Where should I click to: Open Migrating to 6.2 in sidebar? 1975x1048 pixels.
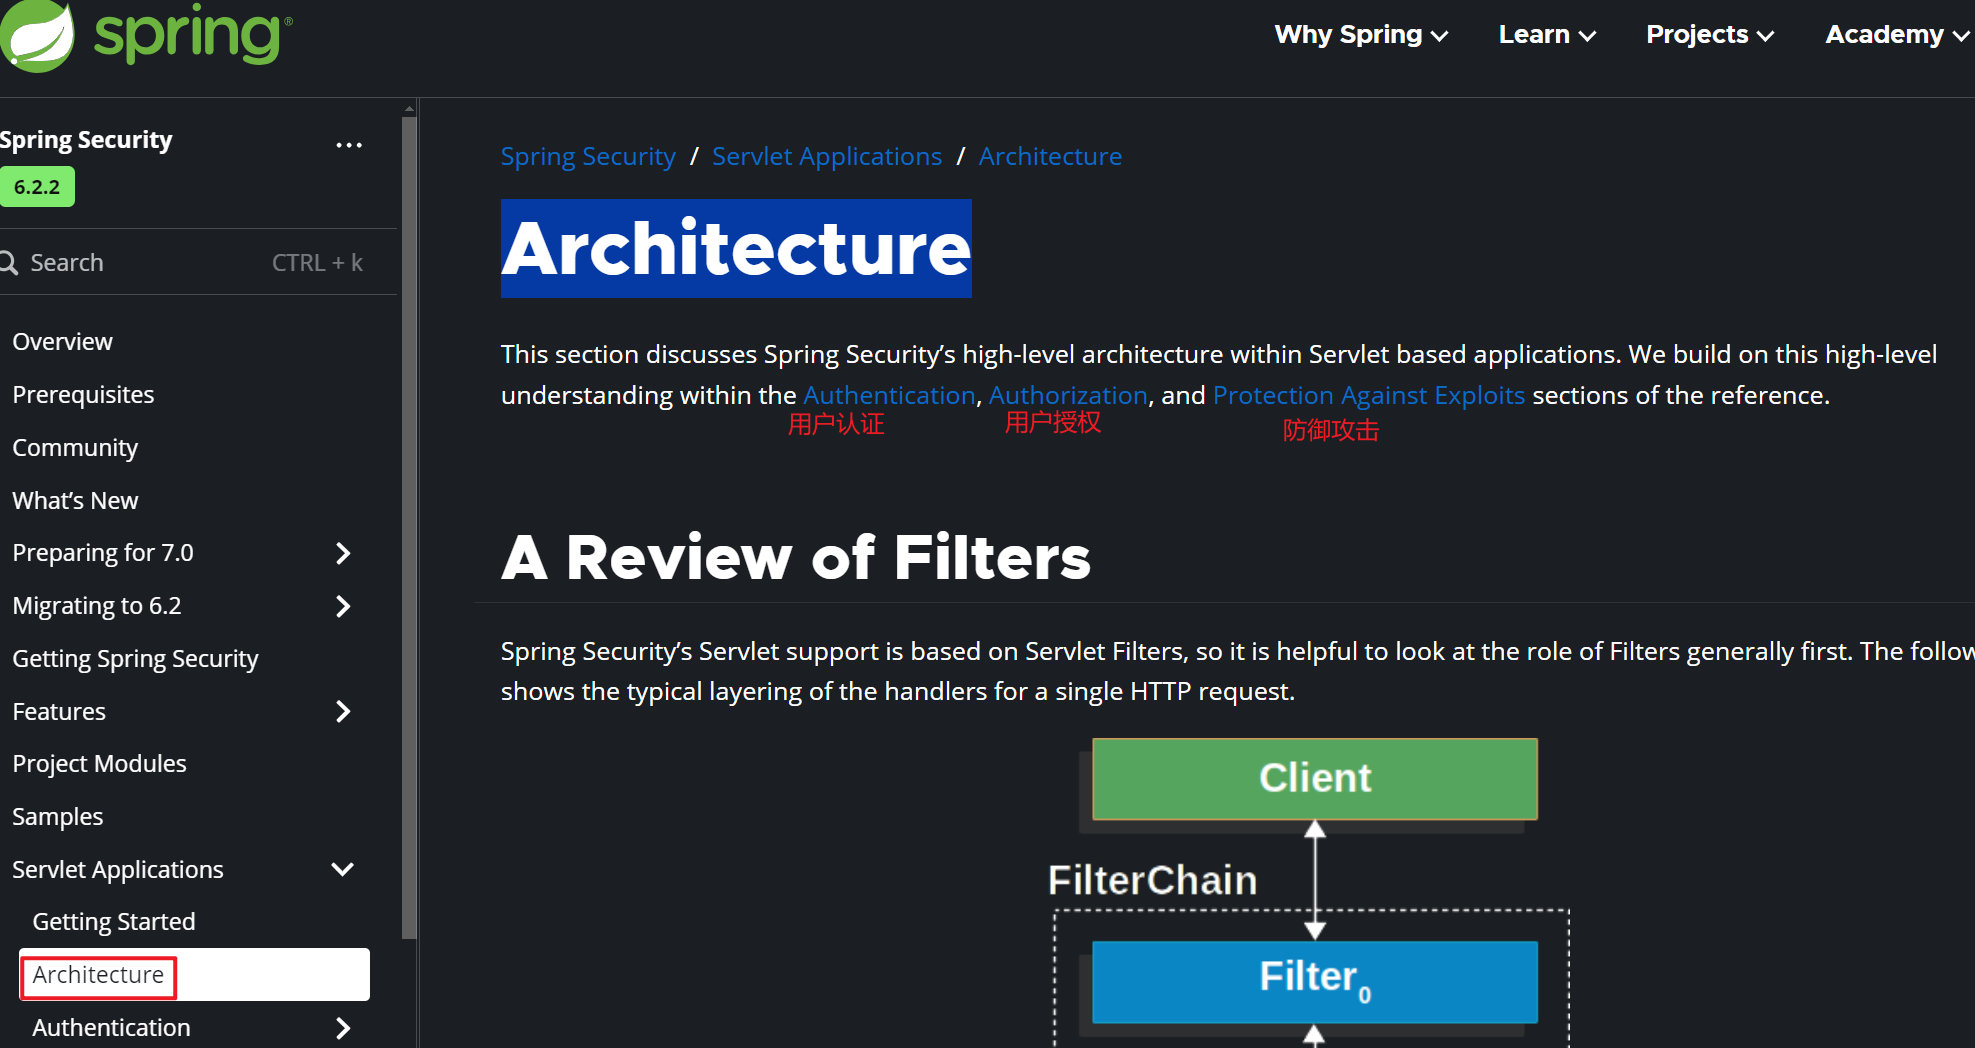point(97,606)
